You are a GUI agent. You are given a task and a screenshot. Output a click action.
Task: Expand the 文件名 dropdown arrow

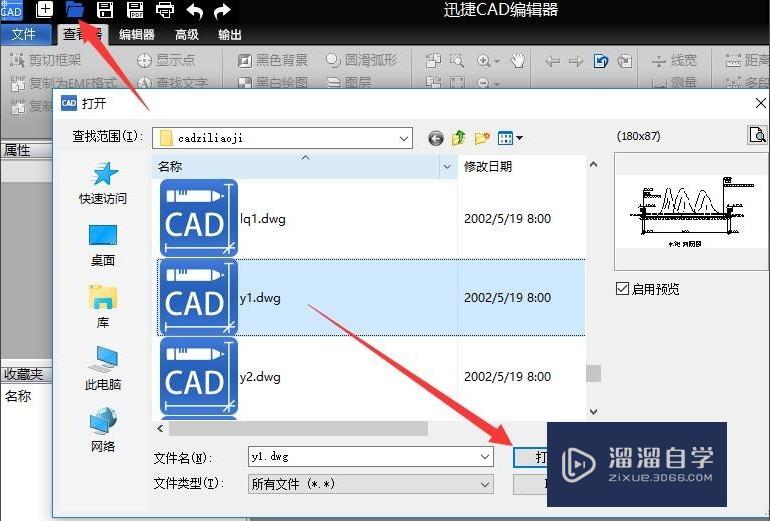coord(485,457)
